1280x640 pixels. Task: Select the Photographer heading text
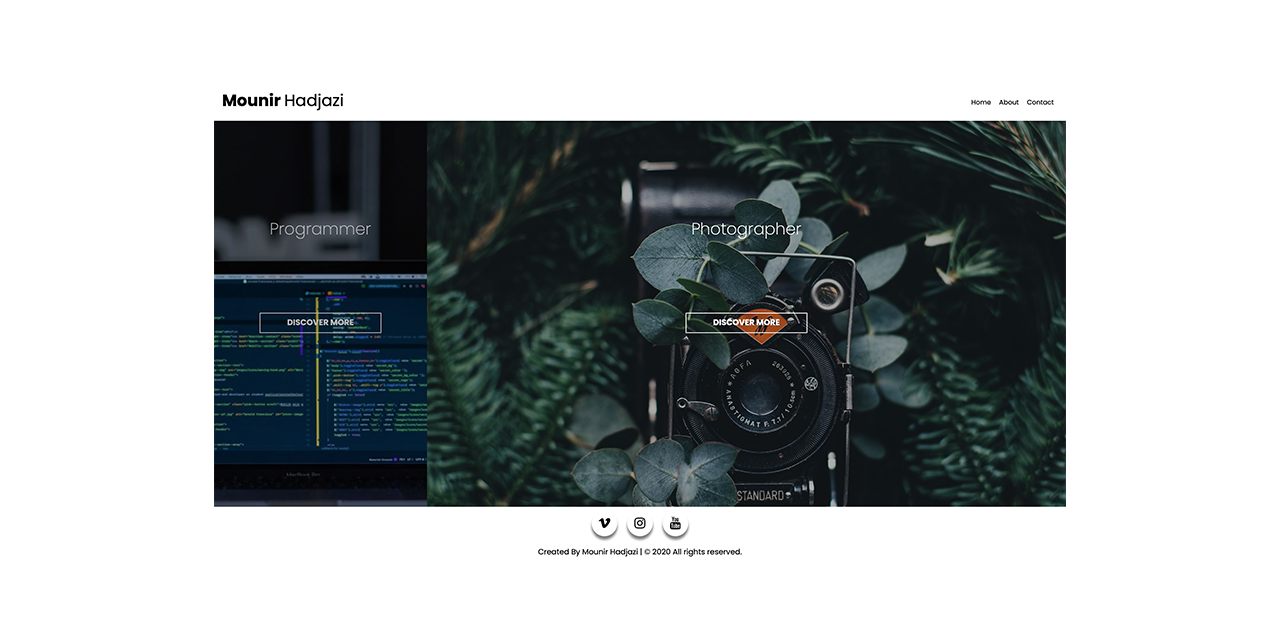click(746, 228)
